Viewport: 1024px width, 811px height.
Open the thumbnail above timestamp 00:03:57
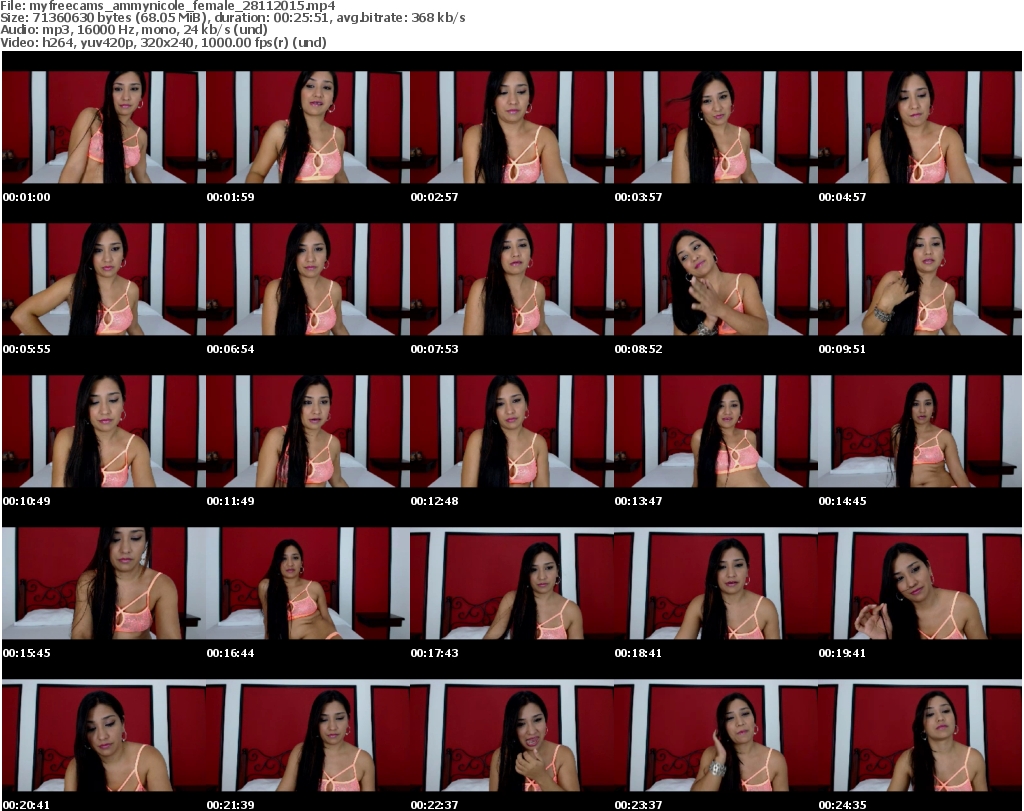pos(716,127)
